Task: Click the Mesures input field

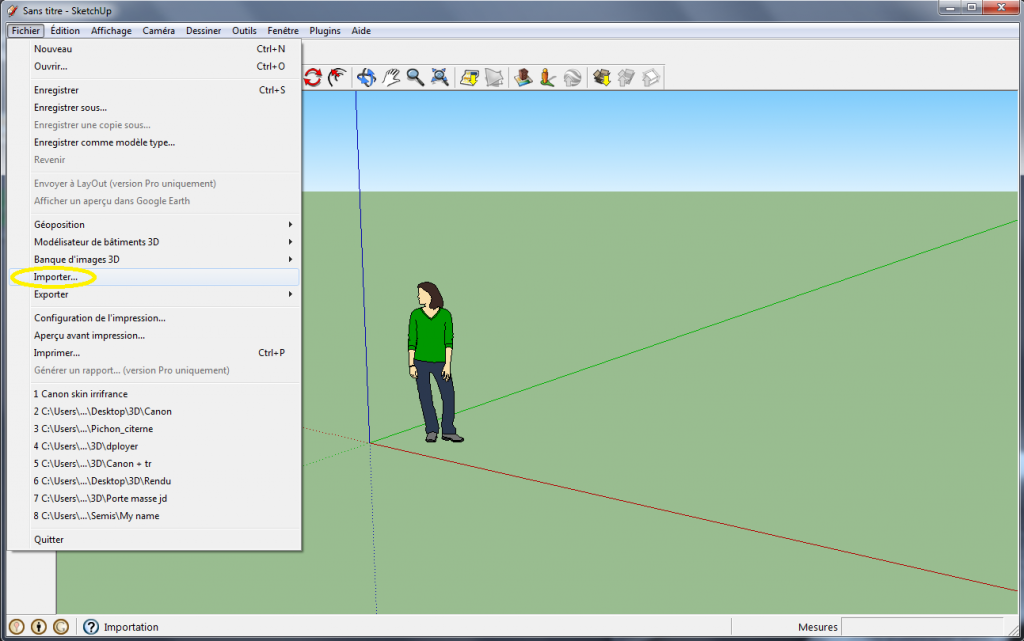Action: pos(922,627)
